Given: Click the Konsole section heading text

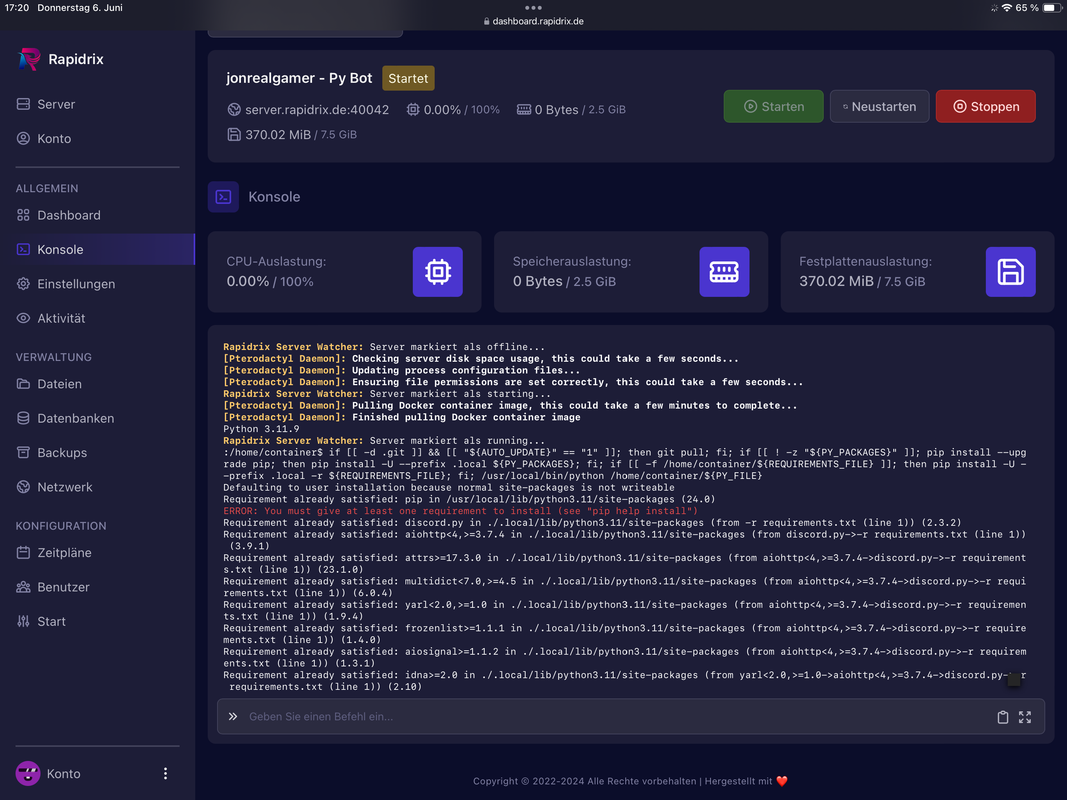Looking at the screenshot, I should click(x=274, y=197).
